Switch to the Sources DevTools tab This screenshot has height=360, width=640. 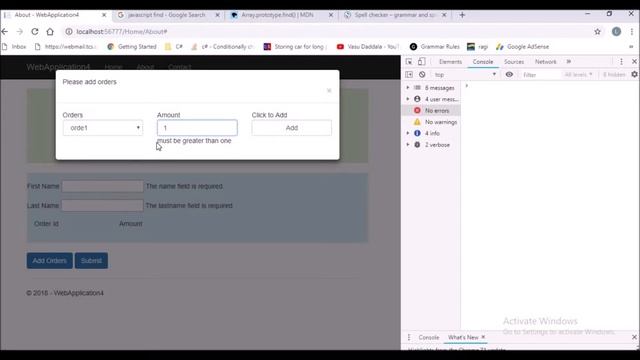(x=514, y=62)
